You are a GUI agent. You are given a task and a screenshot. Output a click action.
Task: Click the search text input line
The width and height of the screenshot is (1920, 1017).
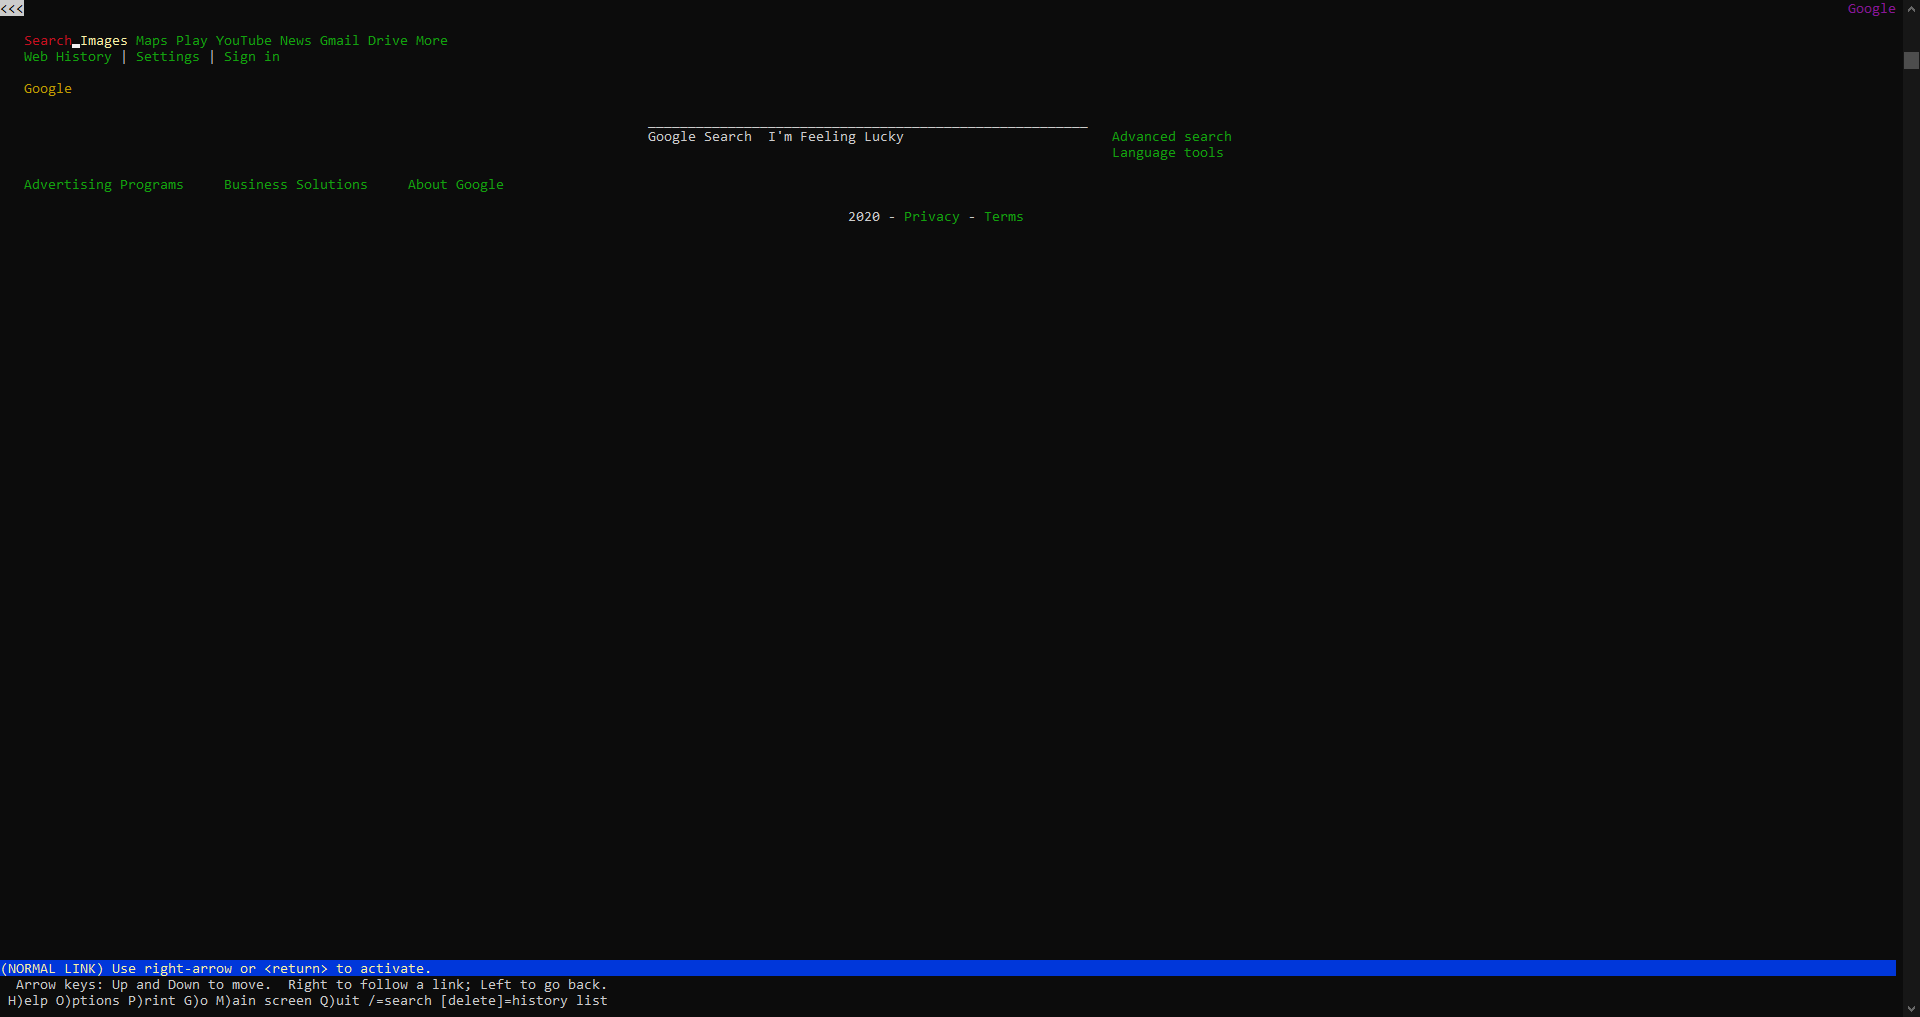click(868, 122)
